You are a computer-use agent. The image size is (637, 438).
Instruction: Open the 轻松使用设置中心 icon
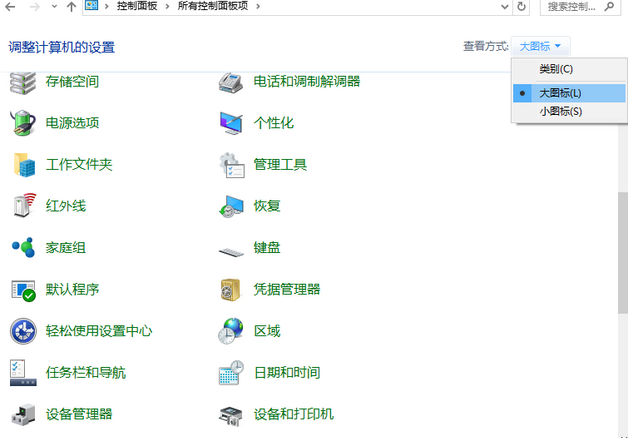pyautogui.click(x=23, y=331)
